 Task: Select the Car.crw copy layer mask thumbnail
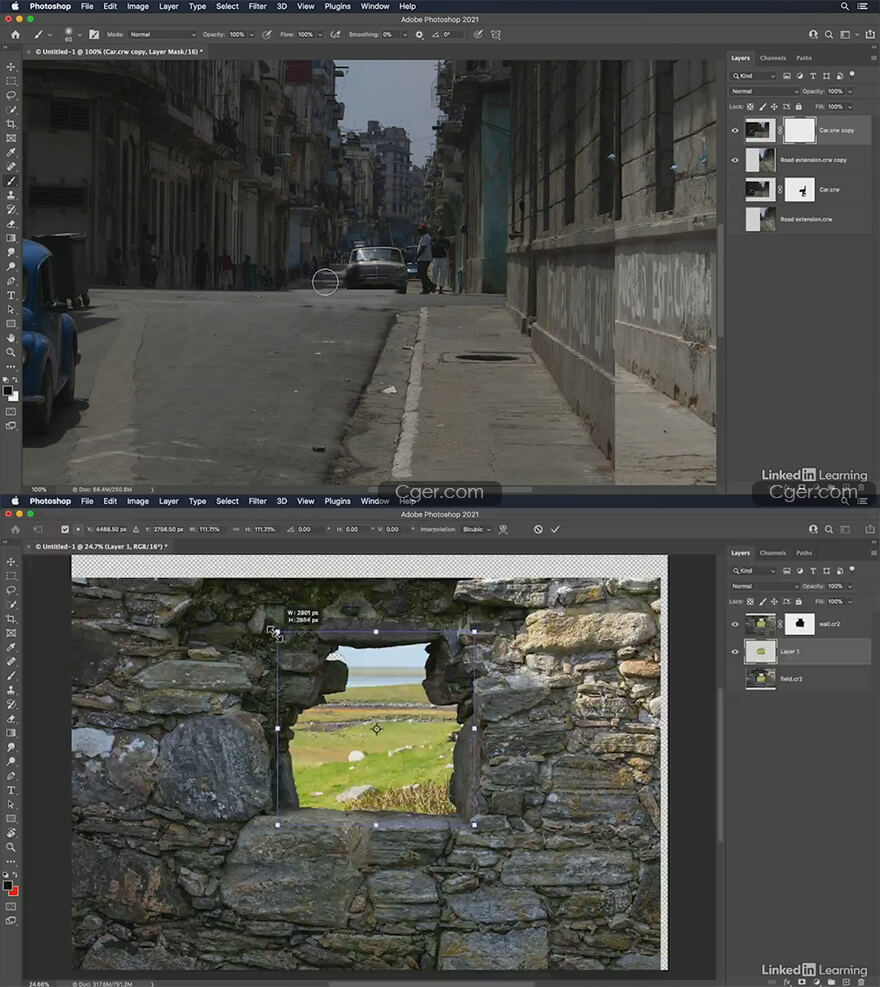[x=799, y=130]
